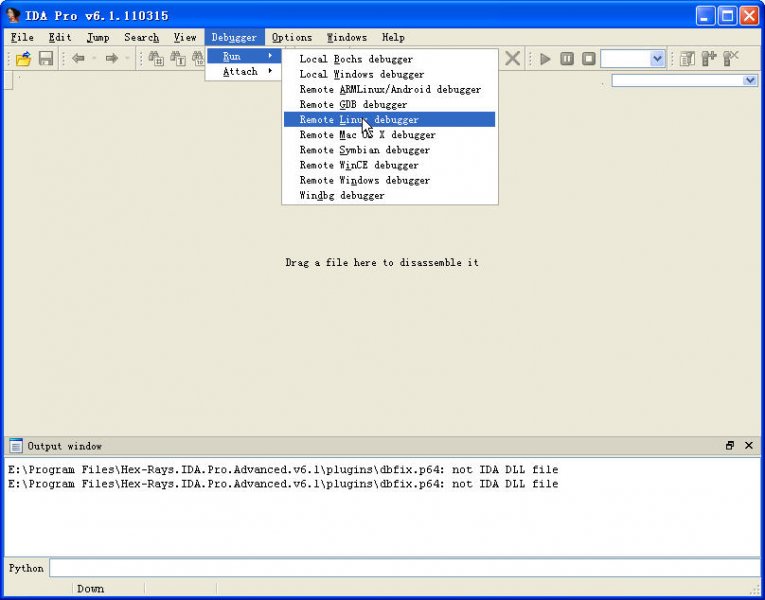Expand the Attach submenu entry
Image resolution: width=765 pixels, height=600 pixels.
pyautogui.click(x=243, y=72)
